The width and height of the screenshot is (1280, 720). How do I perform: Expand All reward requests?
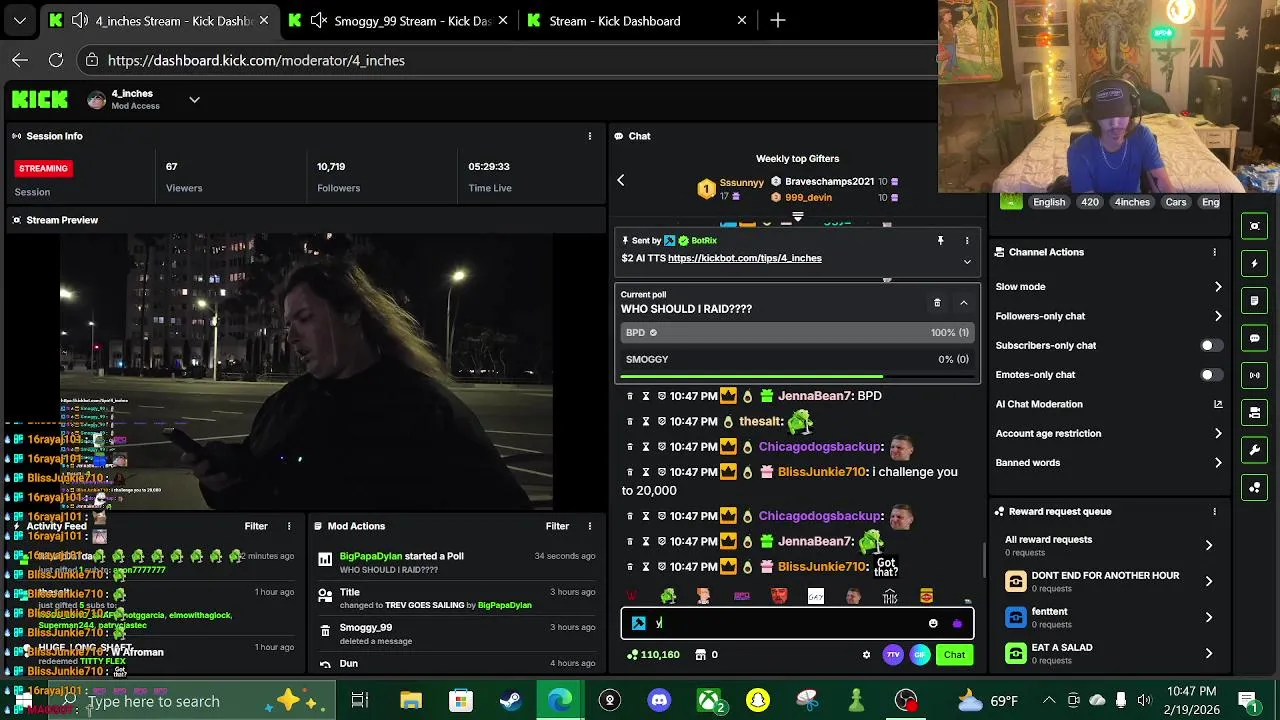point(1209,545)
